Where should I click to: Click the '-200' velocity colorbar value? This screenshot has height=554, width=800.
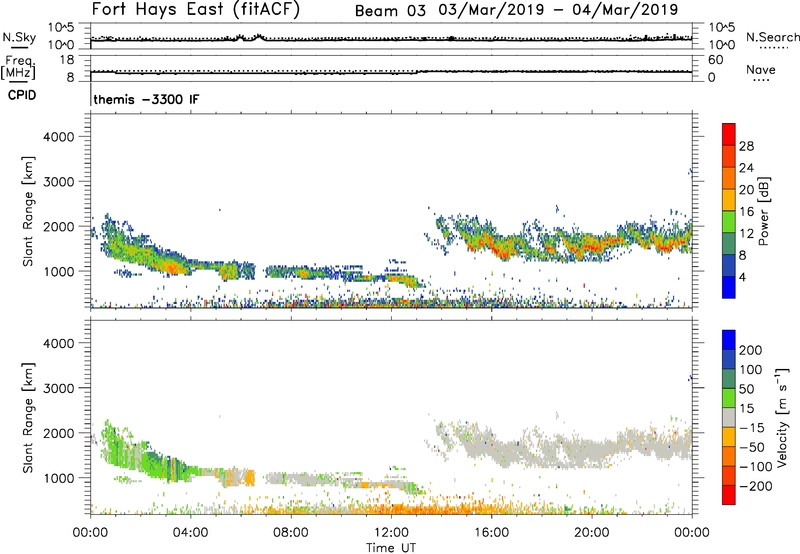point(755,486)
